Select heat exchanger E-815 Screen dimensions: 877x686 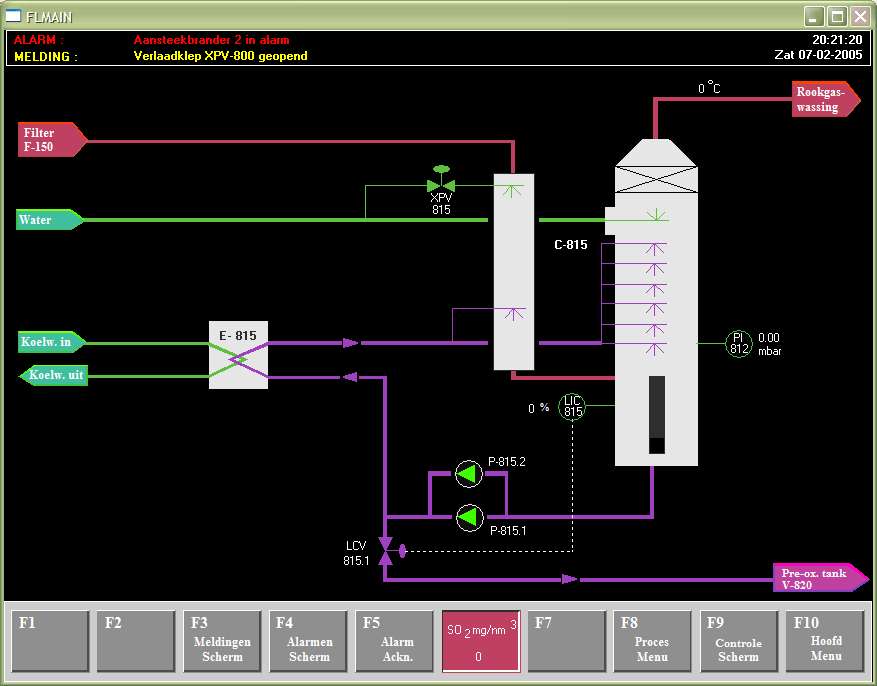pyautogui.click(x=238, y=355)
